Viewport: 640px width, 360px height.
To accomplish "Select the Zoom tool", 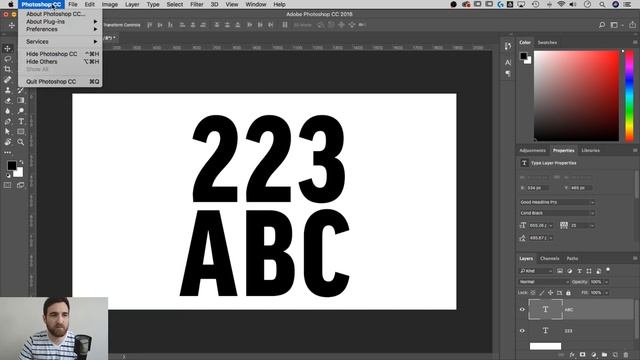I will [20, 142].
